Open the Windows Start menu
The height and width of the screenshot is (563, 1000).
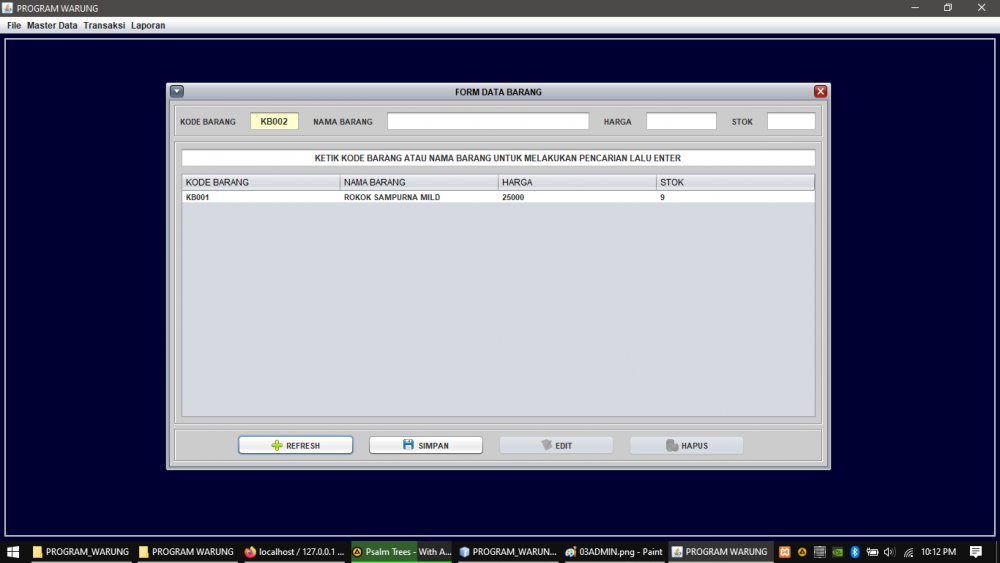pos(13,551)
